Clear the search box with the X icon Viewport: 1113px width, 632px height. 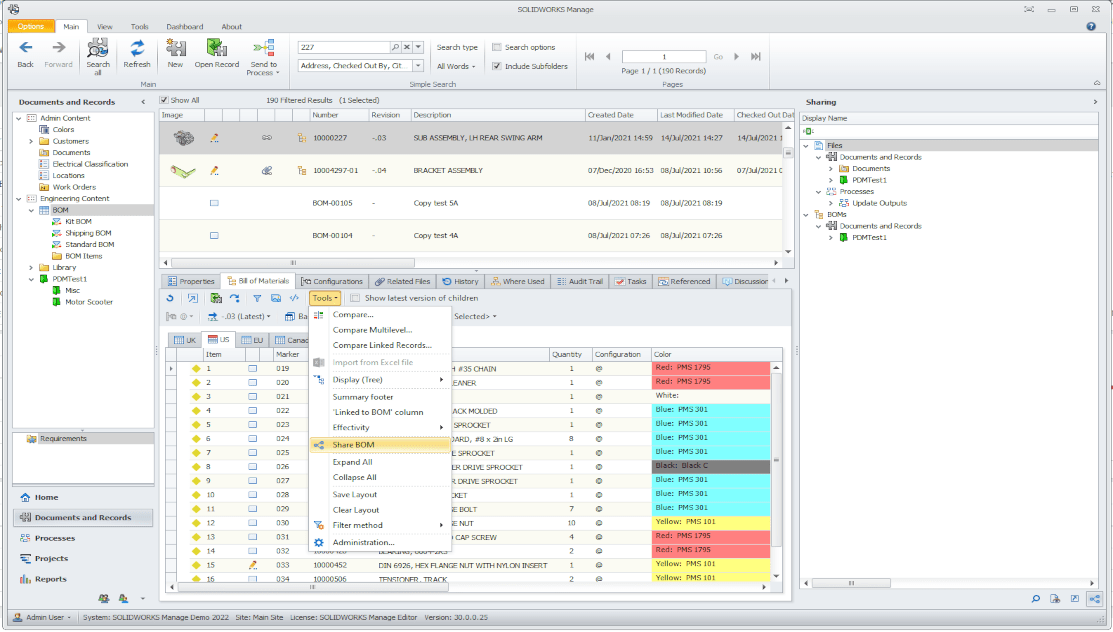tap(407, 47)
